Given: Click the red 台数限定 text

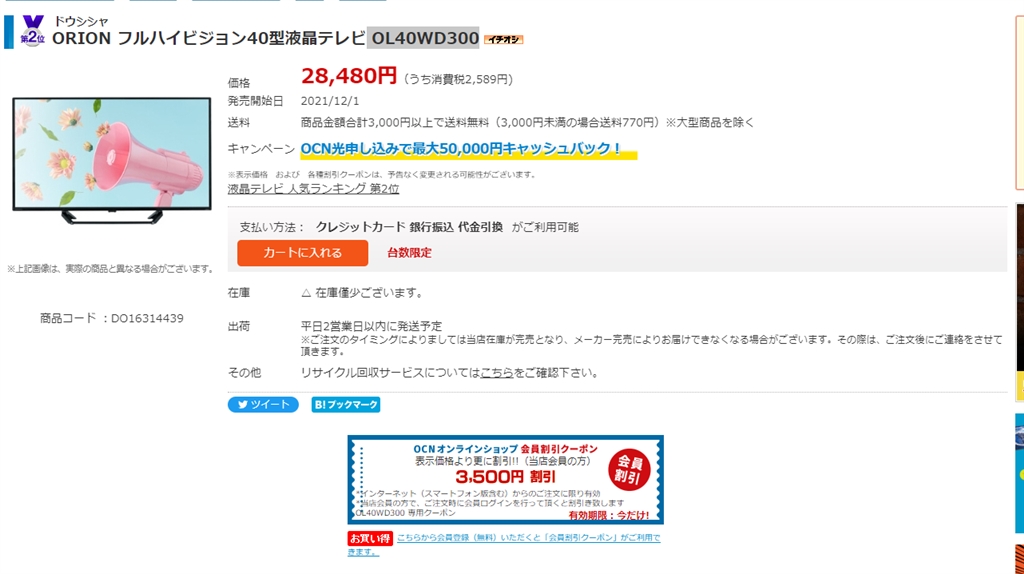Looking at the screenshot, I should pyautogui.click(x=409, y=253).
